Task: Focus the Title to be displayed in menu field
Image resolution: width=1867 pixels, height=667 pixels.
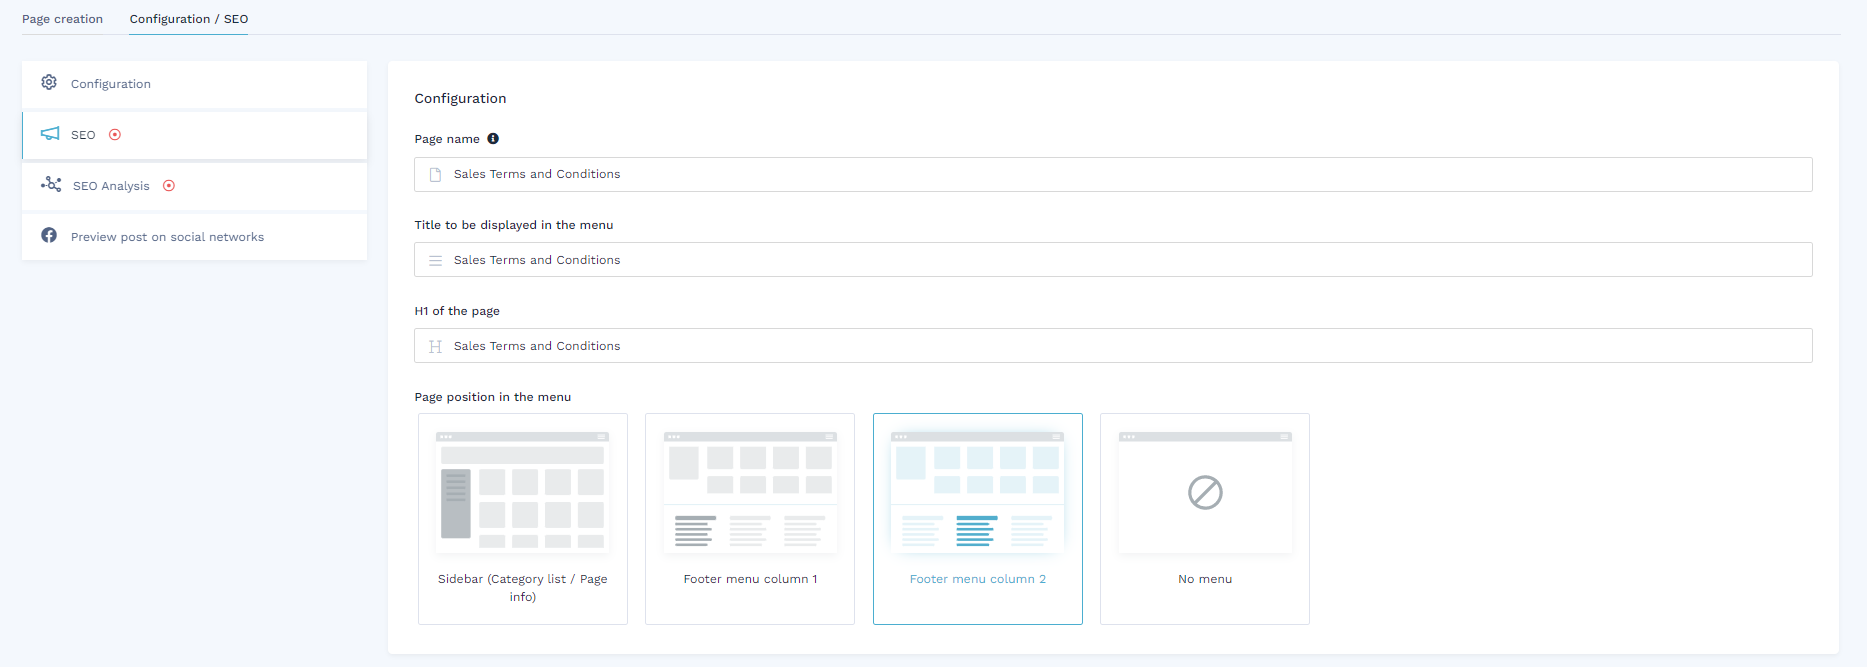Action: (1113, 260)
